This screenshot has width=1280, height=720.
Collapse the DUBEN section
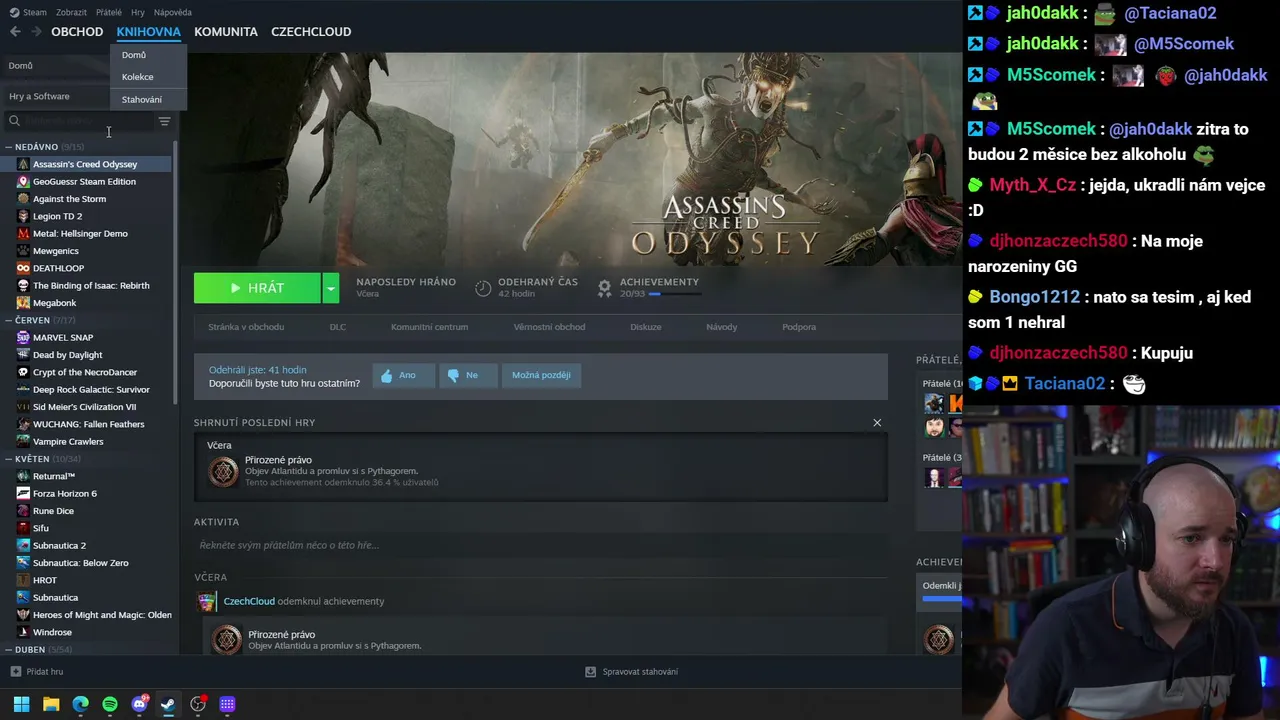[x=8, y=650]
